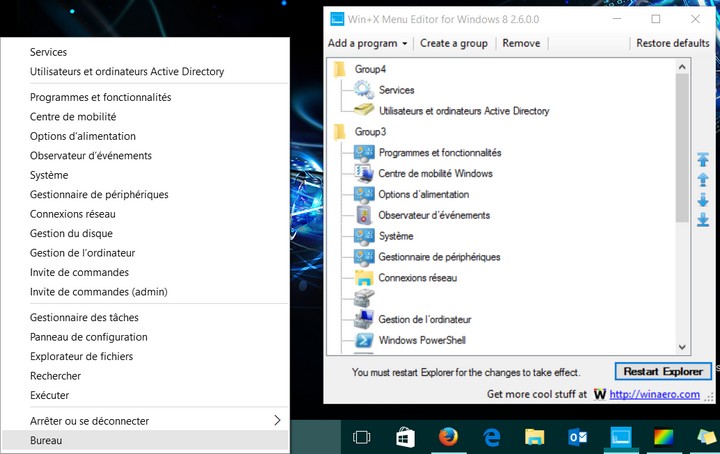720x454 pixels.
Task: Click the list's scrollbar down arrow
Action: coord(683,346)
